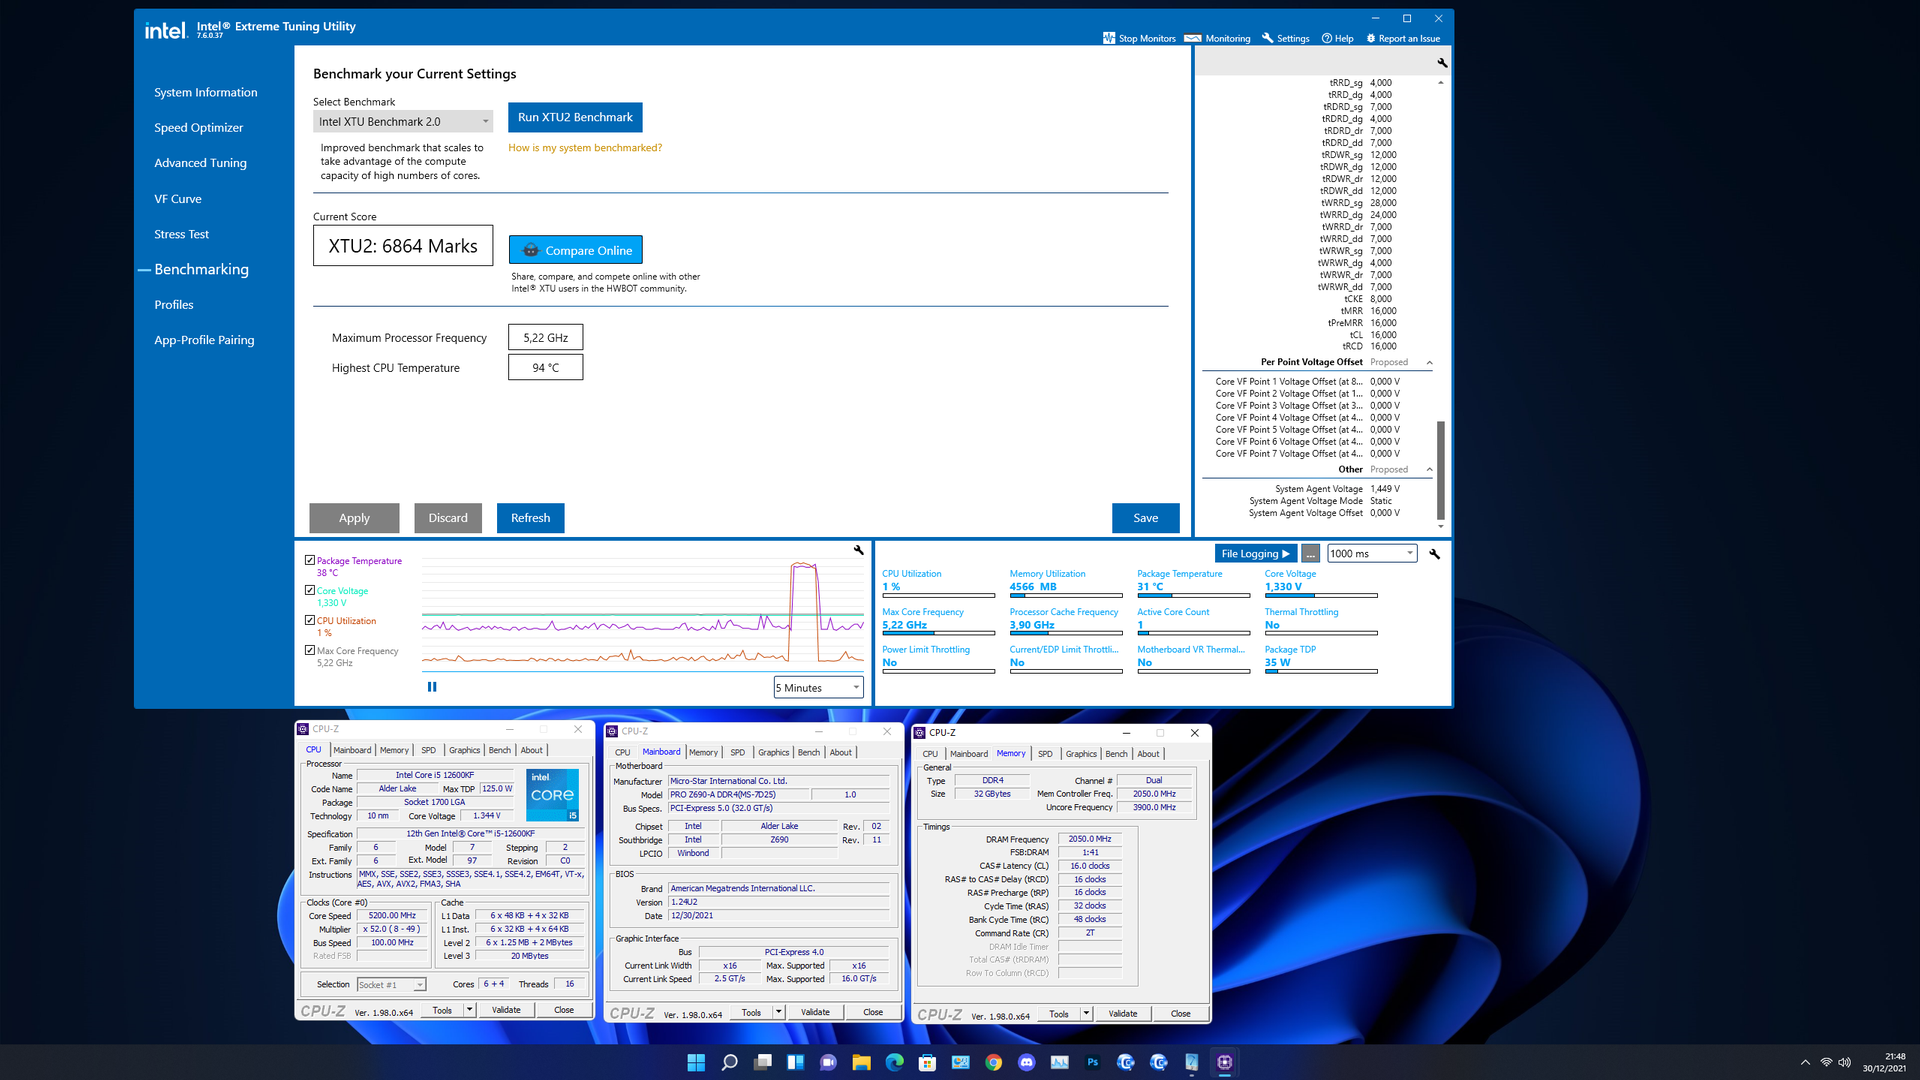Click the Refresh button
1920x1080 pixels.
point(530,518)
